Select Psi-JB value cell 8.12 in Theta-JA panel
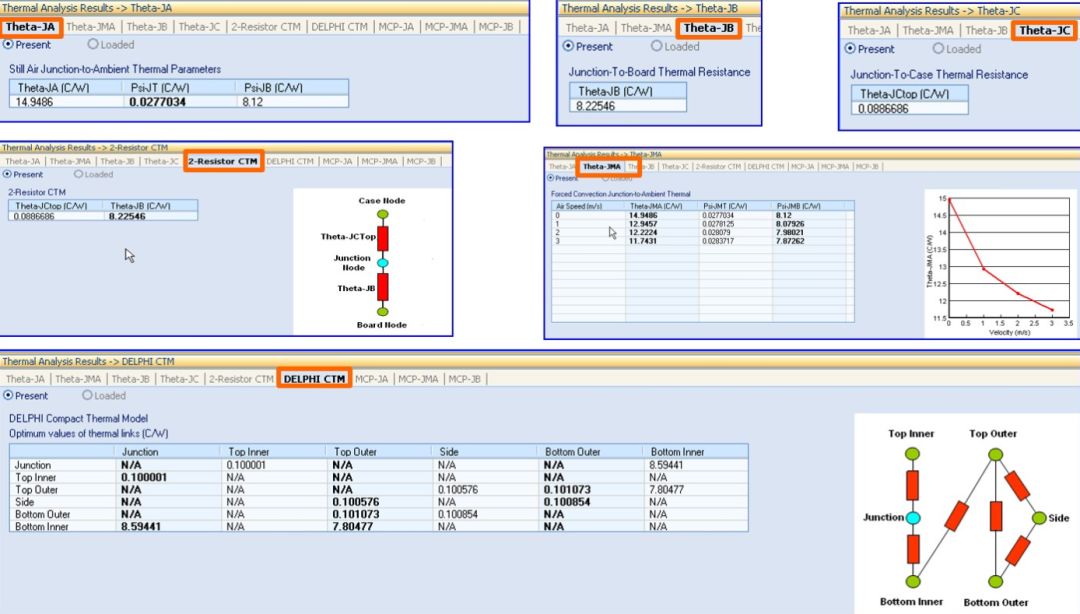Screen dimensions: 1080x614 (x=252, y=101)
